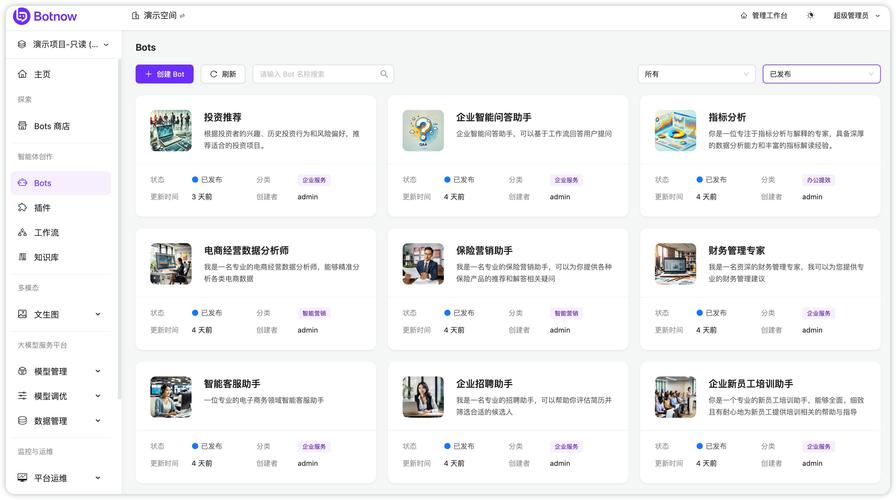Viewport: 896px width, 500px height.
Task: Open the 所有 category filter dropdown
Action: [696, 74]
